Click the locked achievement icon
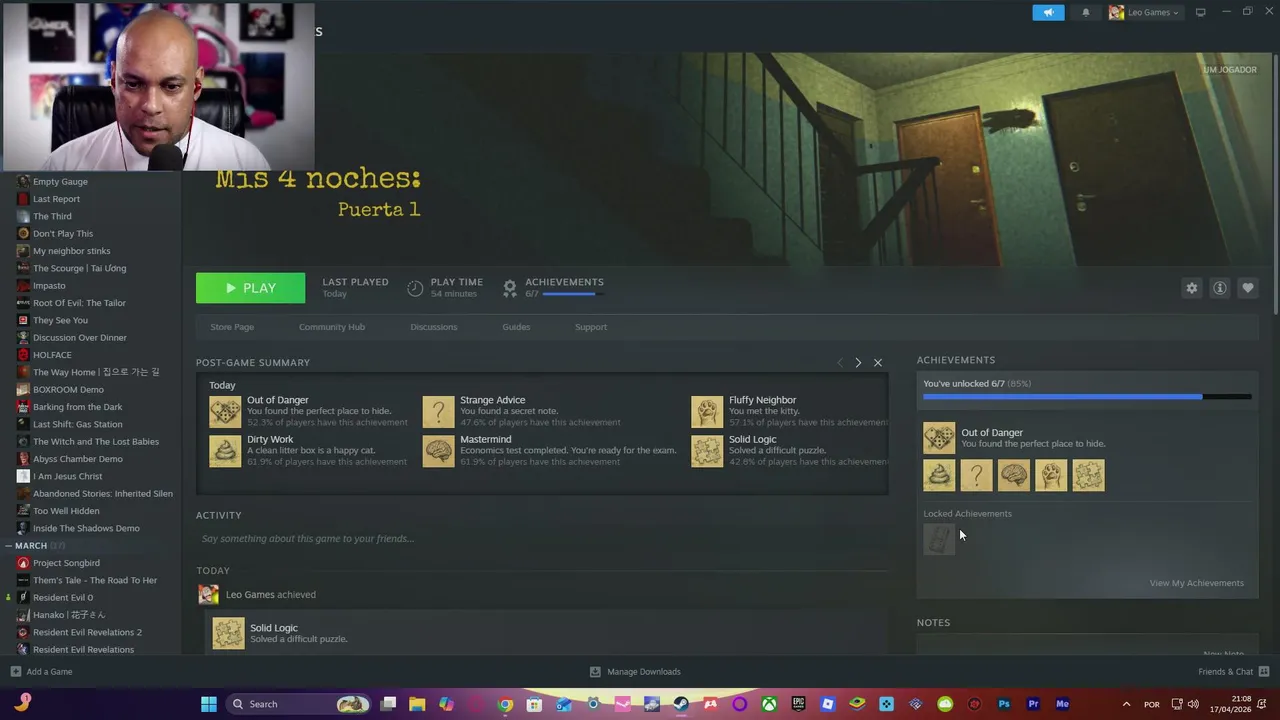 (x=939, y=539)
